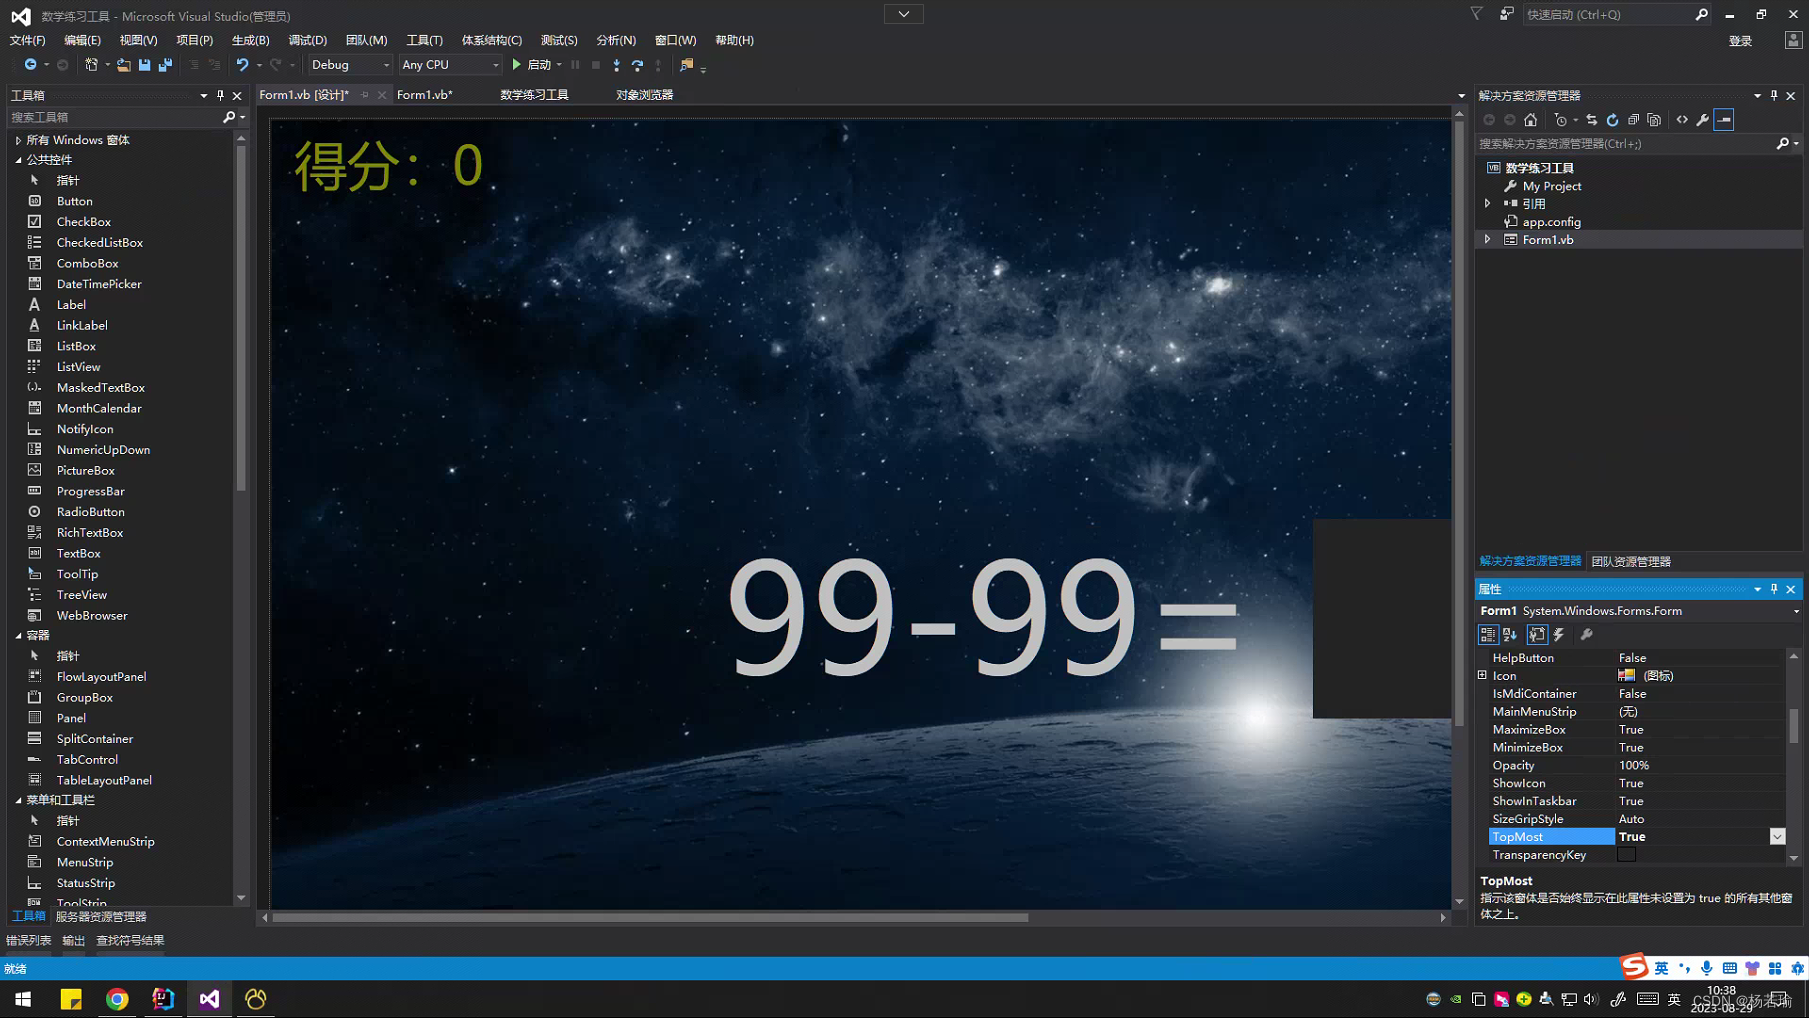The height and width of the screenshot is (1018, 1809).
Task: Open the Windows Start menu
Action: [23, 999]
